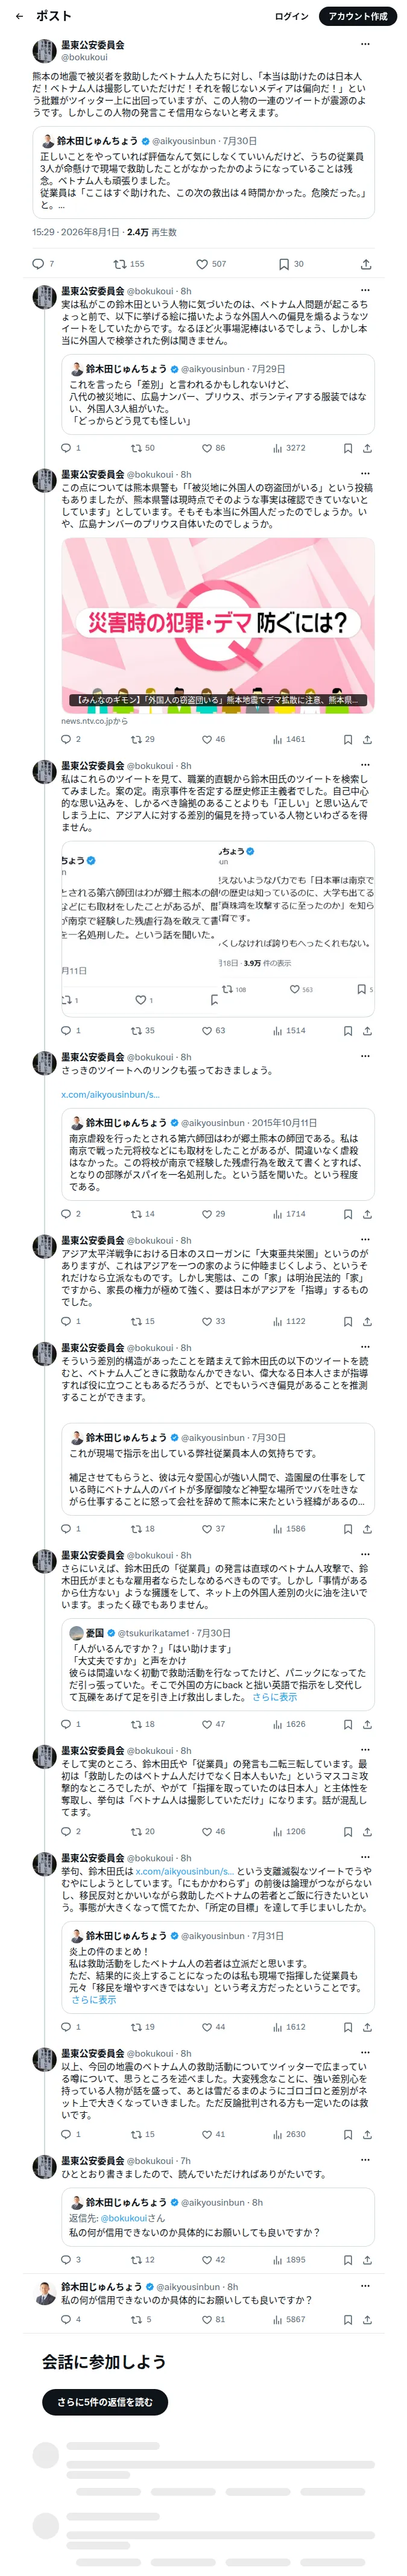
Task: Click the back arrow beside ポスト
Action: pyautogui.click(x=20, y=16)
